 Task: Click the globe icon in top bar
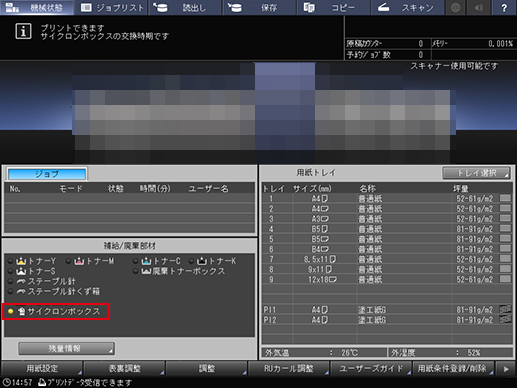click(x=455, y=7)
